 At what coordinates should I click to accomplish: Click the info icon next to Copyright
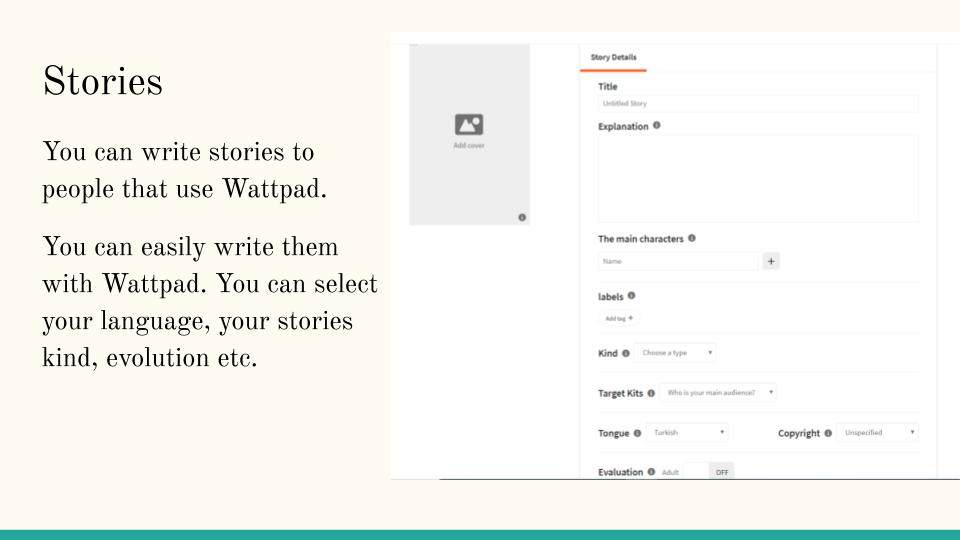[x=828, y=433]
